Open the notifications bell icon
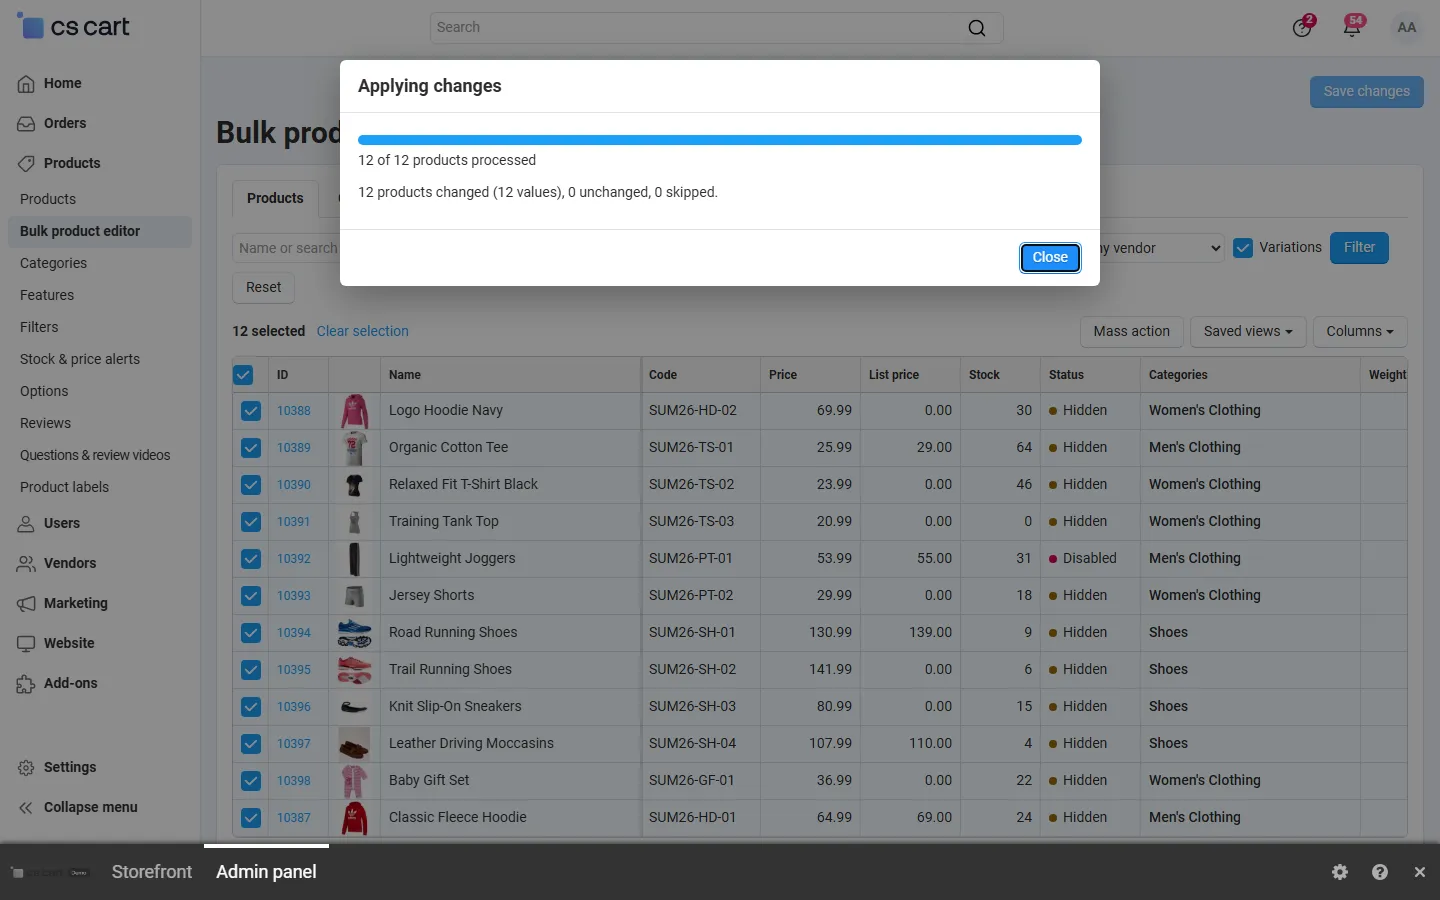This screenshot has height=900, width=1440. (1352, 27)
